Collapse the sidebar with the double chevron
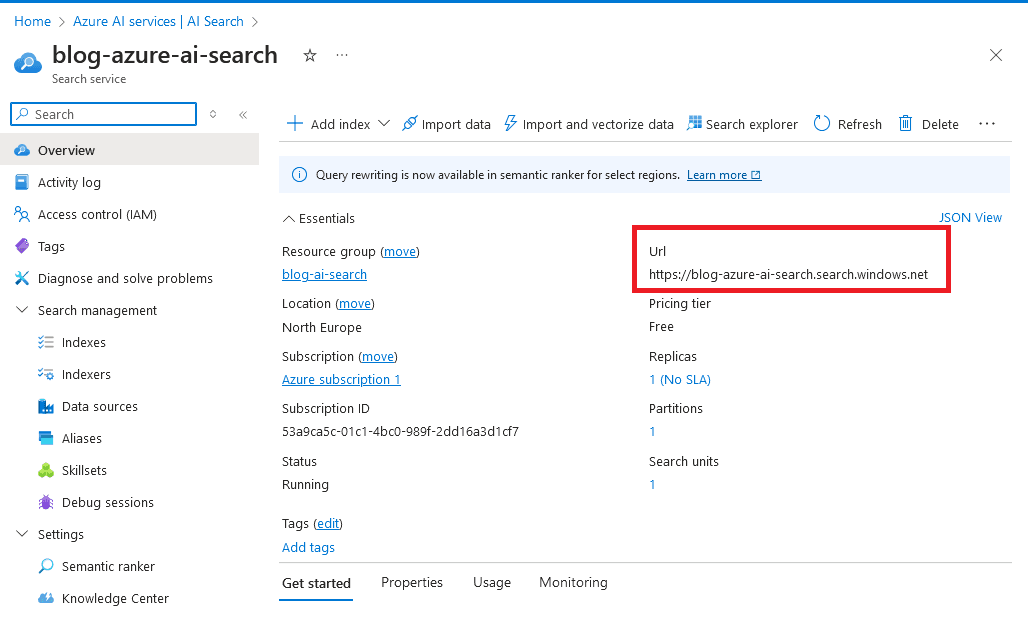Viewport: 1028px width, 618px height. (x=243, y=115)
